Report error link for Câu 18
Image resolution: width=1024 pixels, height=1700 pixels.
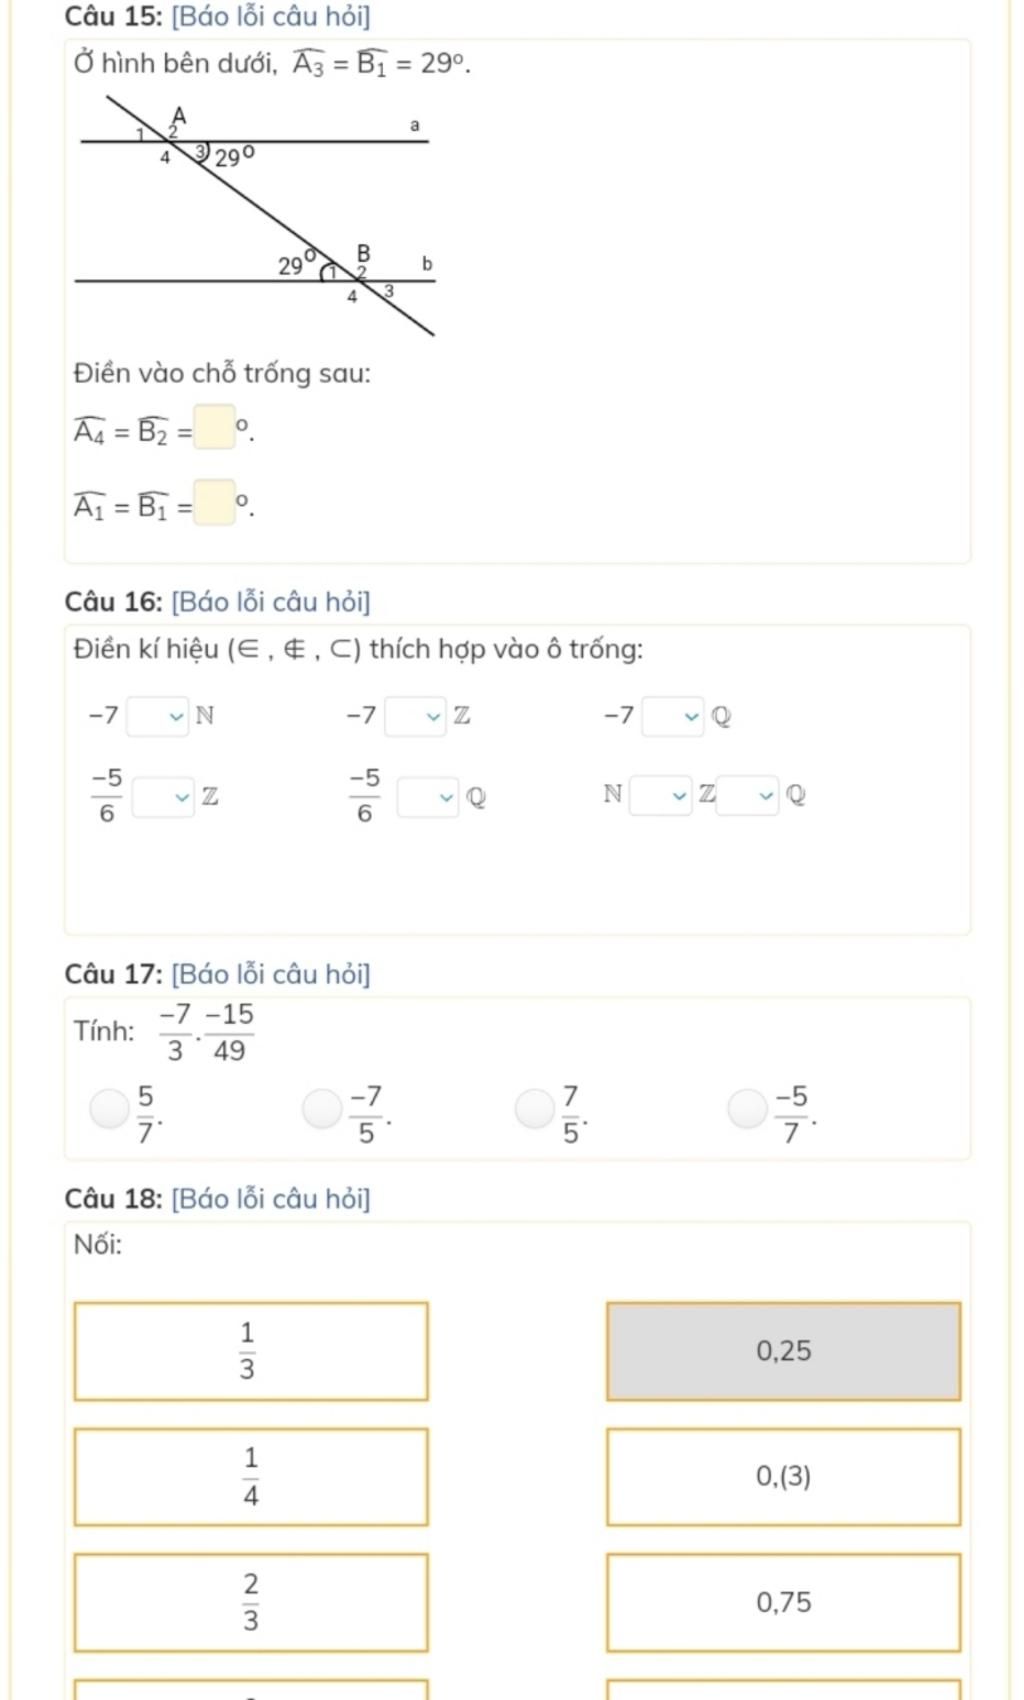[x=271, y=1199]
